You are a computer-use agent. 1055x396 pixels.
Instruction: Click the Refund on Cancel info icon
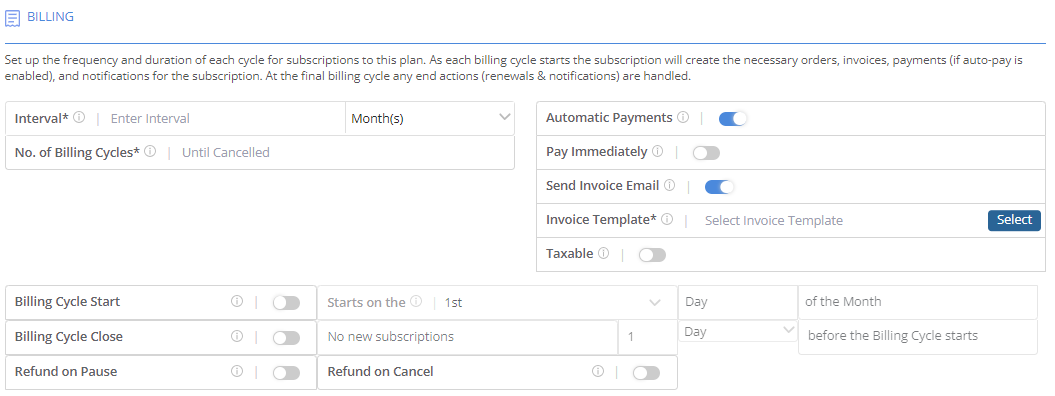597,371
